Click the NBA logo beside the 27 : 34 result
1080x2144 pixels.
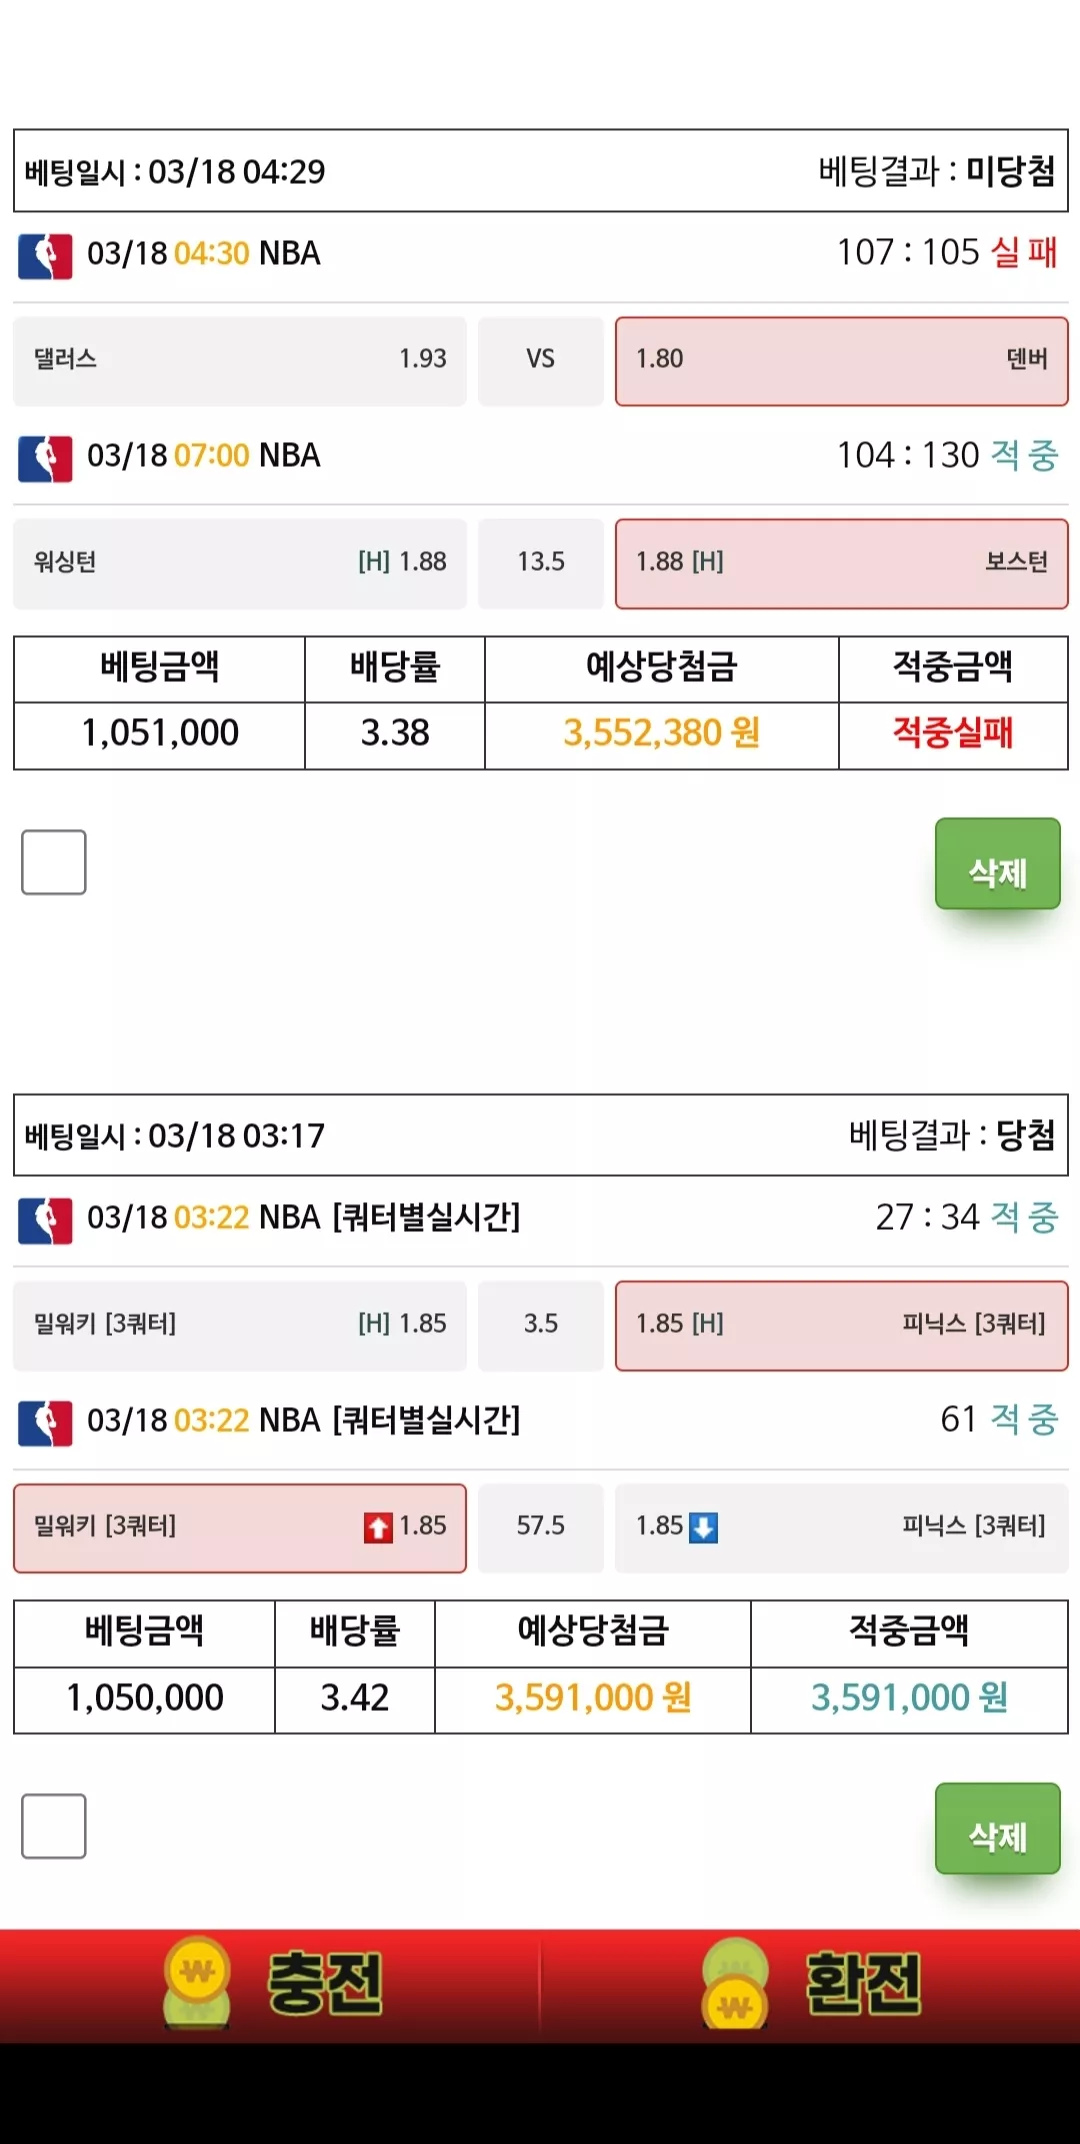(x=45, y=1221)
